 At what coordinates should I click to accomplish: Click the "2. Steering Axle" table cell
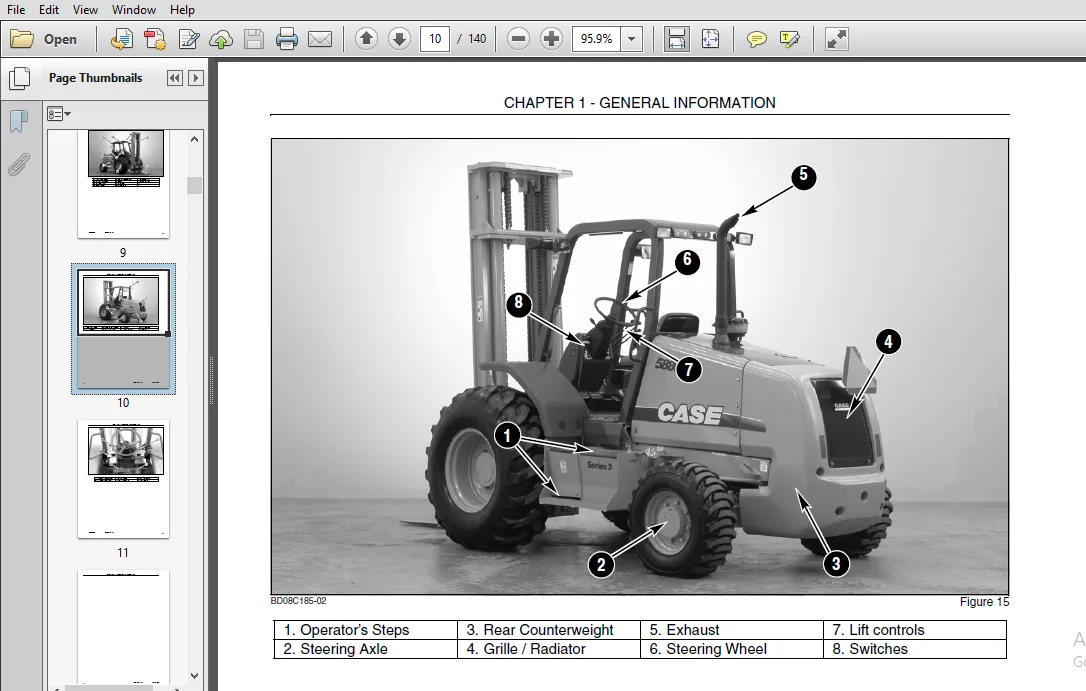pyautogui.click(x=365, y=649)
